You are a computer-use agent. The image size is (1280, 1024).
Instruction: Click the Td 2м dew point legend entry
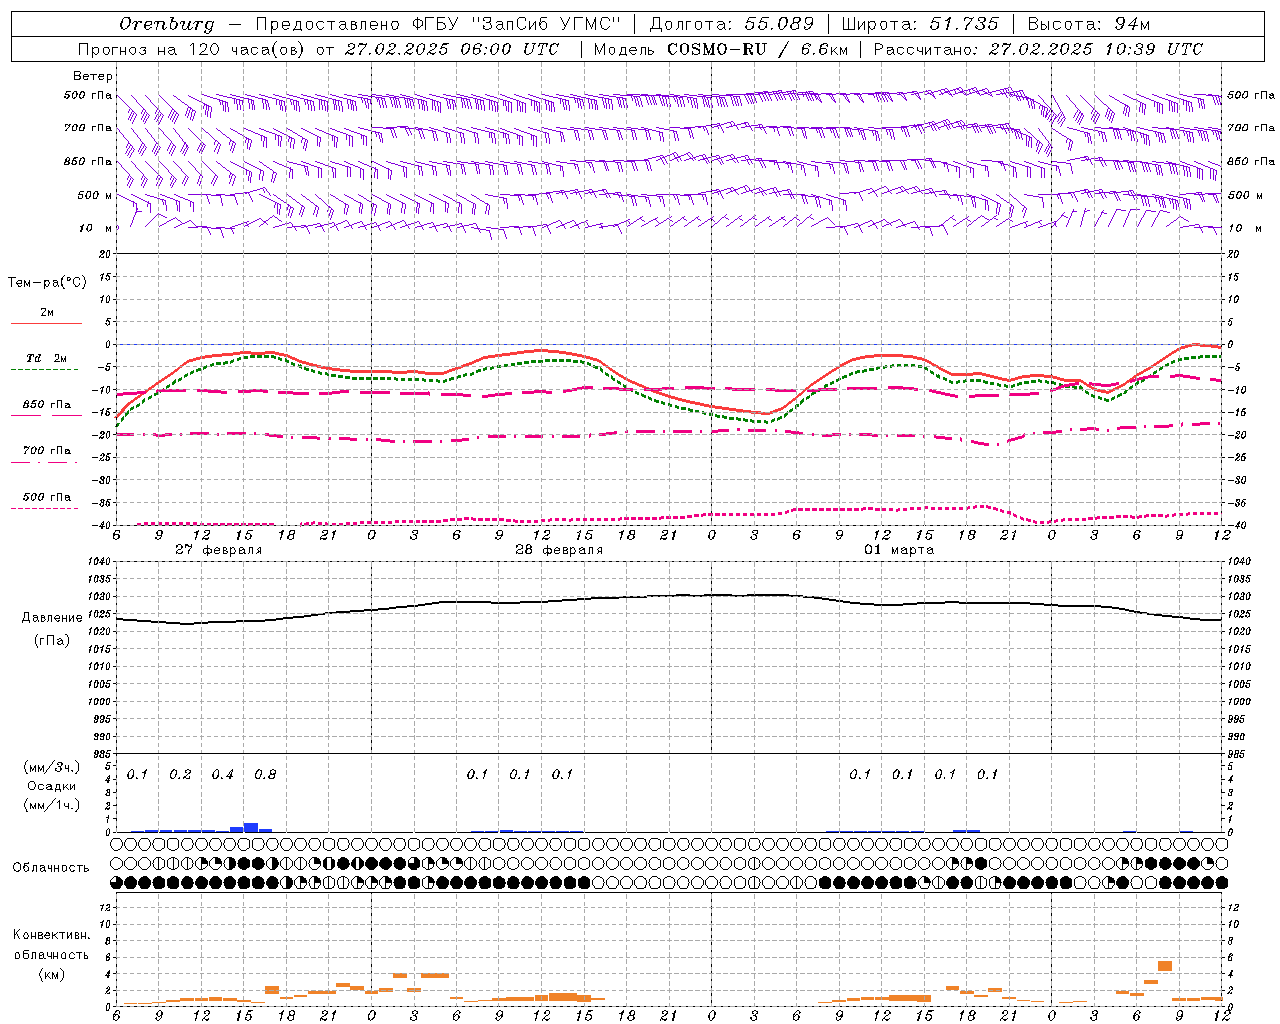[46, 358]
